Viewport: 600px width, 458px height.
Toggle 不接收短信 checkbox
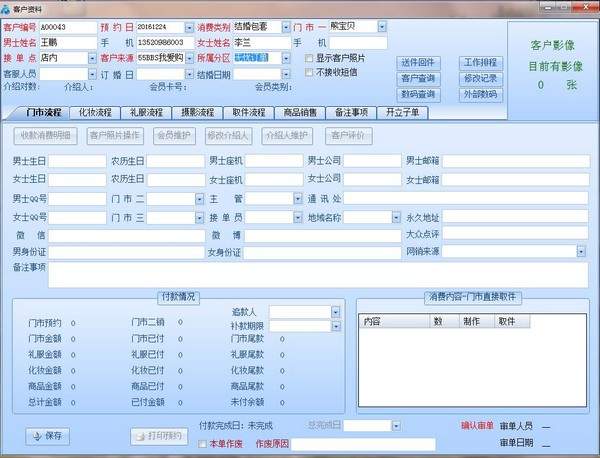click(309, 72)
